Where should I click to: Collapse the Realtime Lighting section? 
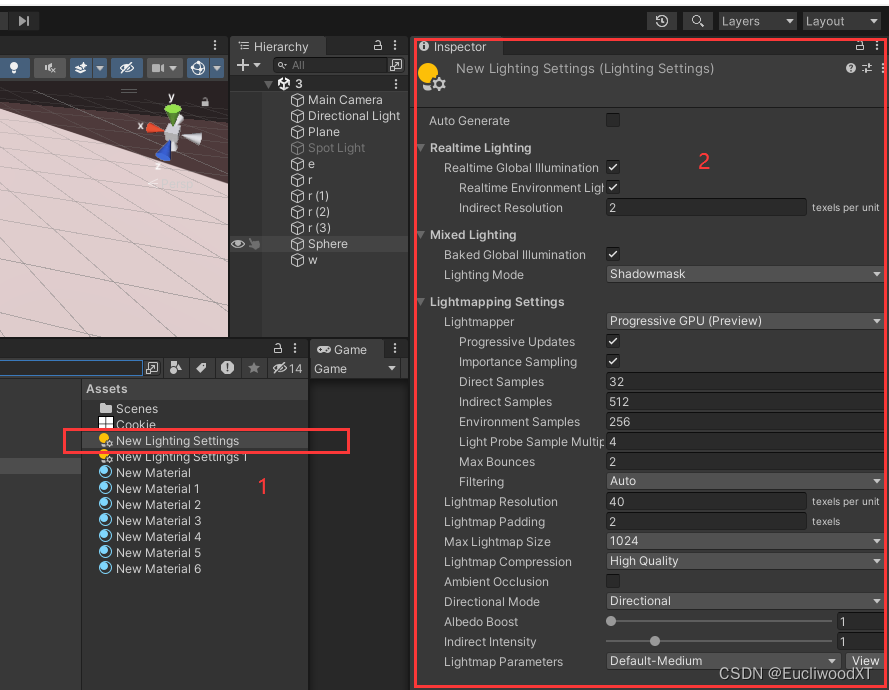(x=421, y=148)
